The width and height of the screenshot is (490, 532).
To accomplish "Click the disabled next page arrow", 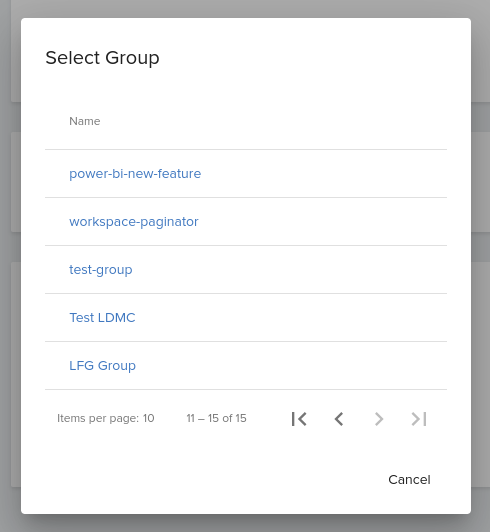I will pos(379,419).
